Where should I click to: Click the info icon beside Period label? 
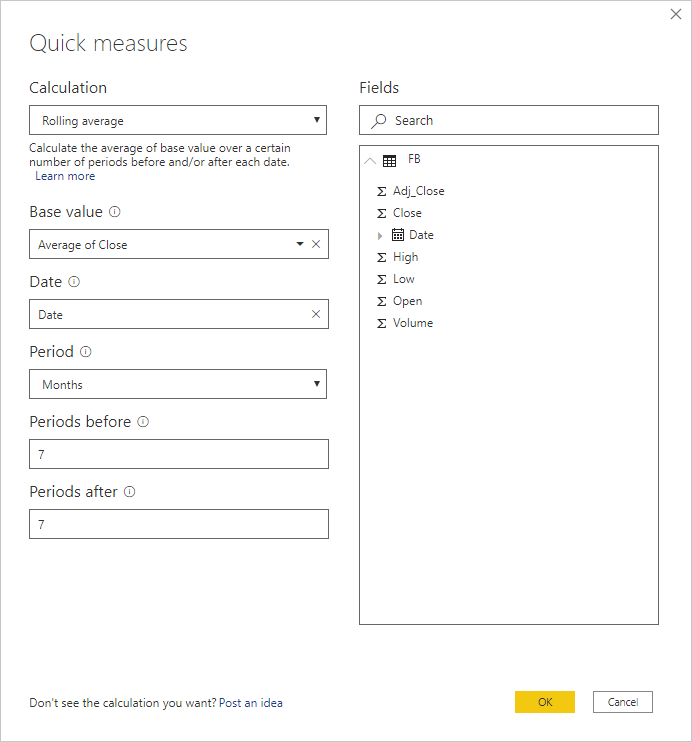85,352
